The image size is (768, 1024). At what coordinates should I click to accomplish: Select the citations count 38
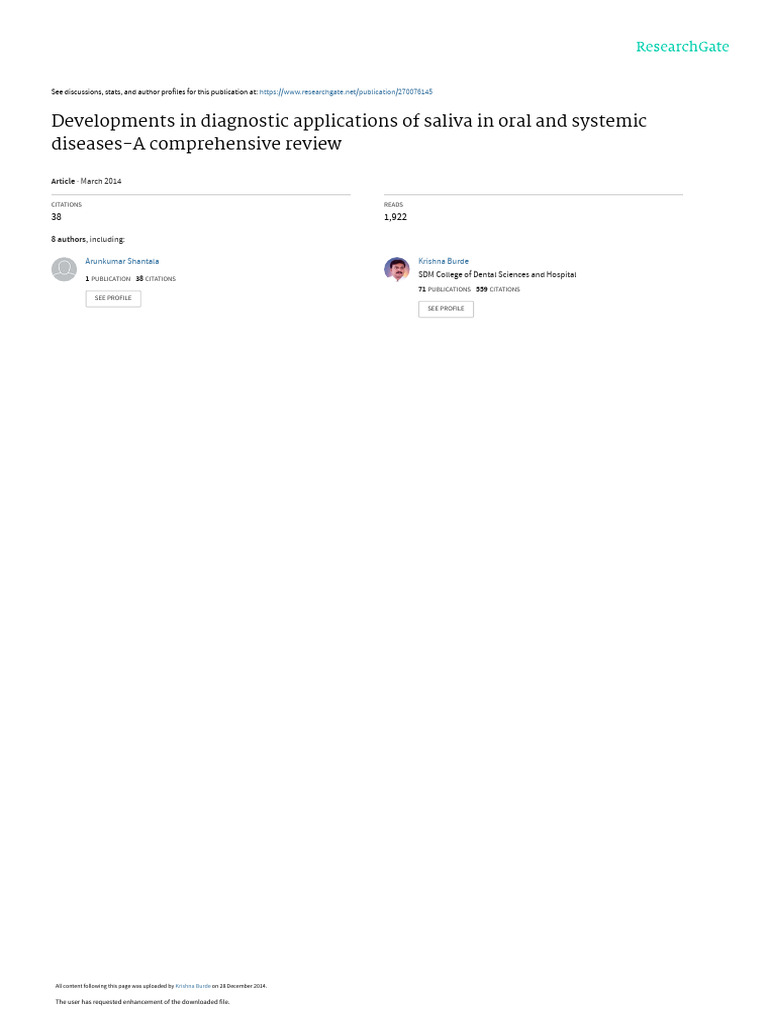click(56, 217)
